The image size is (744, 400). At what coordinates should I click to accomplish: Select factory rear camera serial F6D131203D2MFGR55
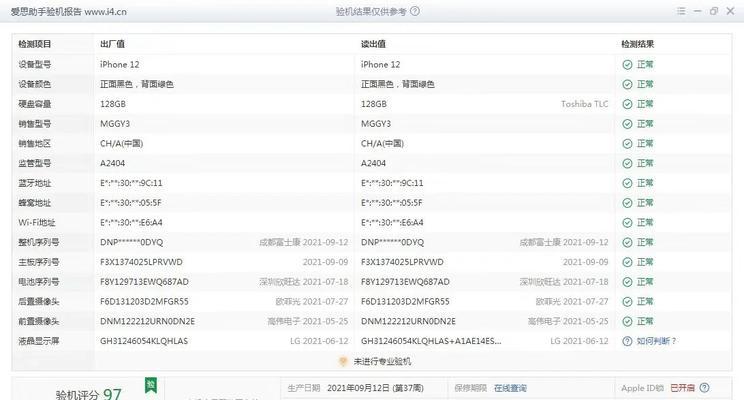click(x=144, y=302)
